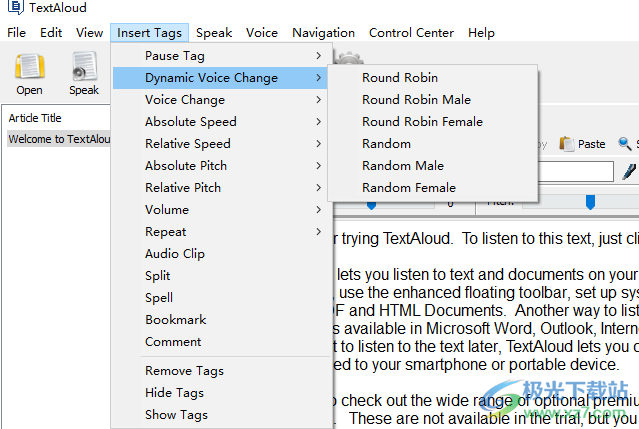Expand the Relative Pitch submenu
Viewport: 639px width, 429px height.
[x=220, y=188]
